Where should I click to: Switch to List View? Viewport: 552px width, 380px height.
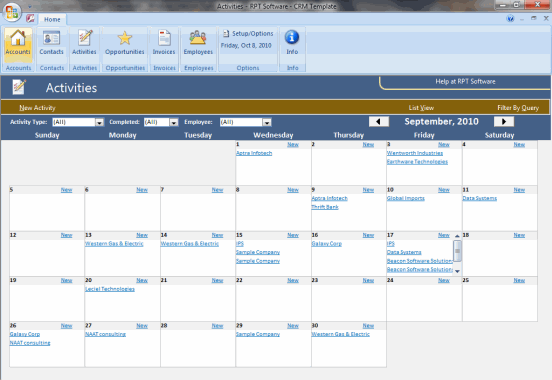click(421, 108)
